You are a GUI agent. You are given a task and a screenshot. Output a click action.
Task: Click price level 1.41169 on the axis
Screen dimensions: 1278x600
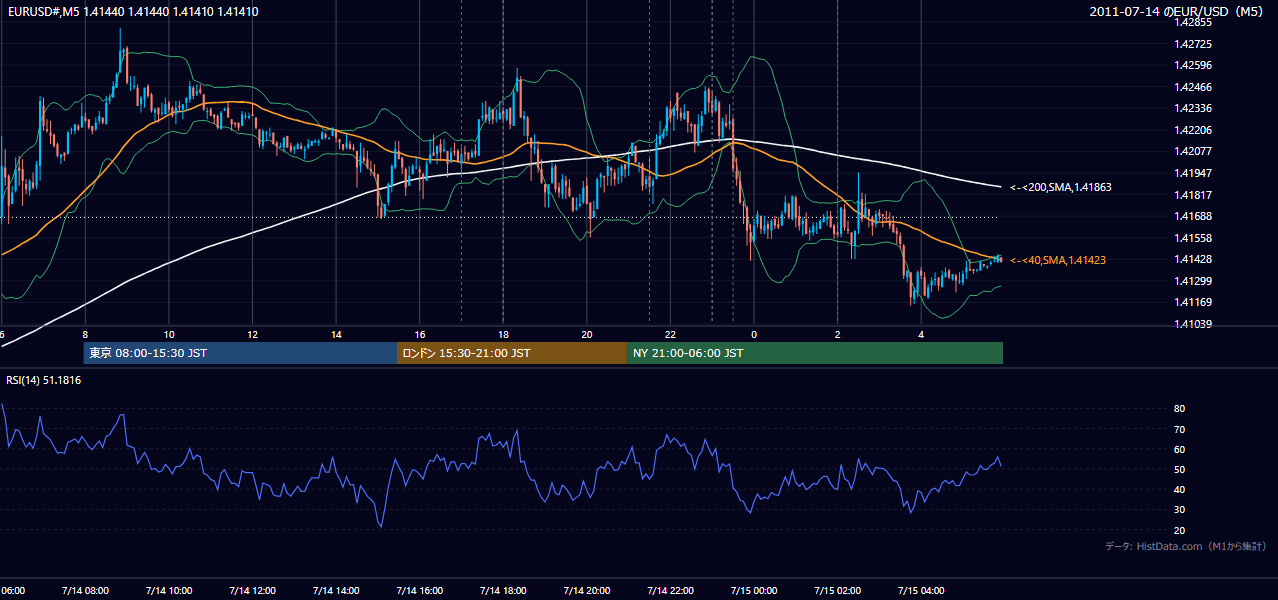click(x=1192, y=302)
